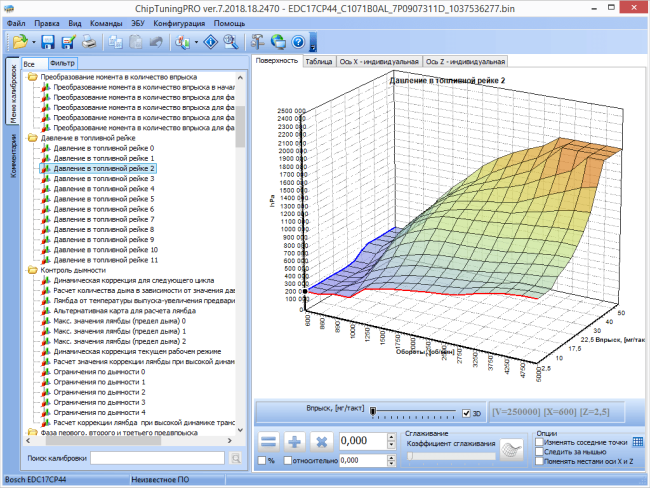This screenshot has width=650, height=488.
Task: Open the Помощь menu
Action: click(x=229, y=24)
